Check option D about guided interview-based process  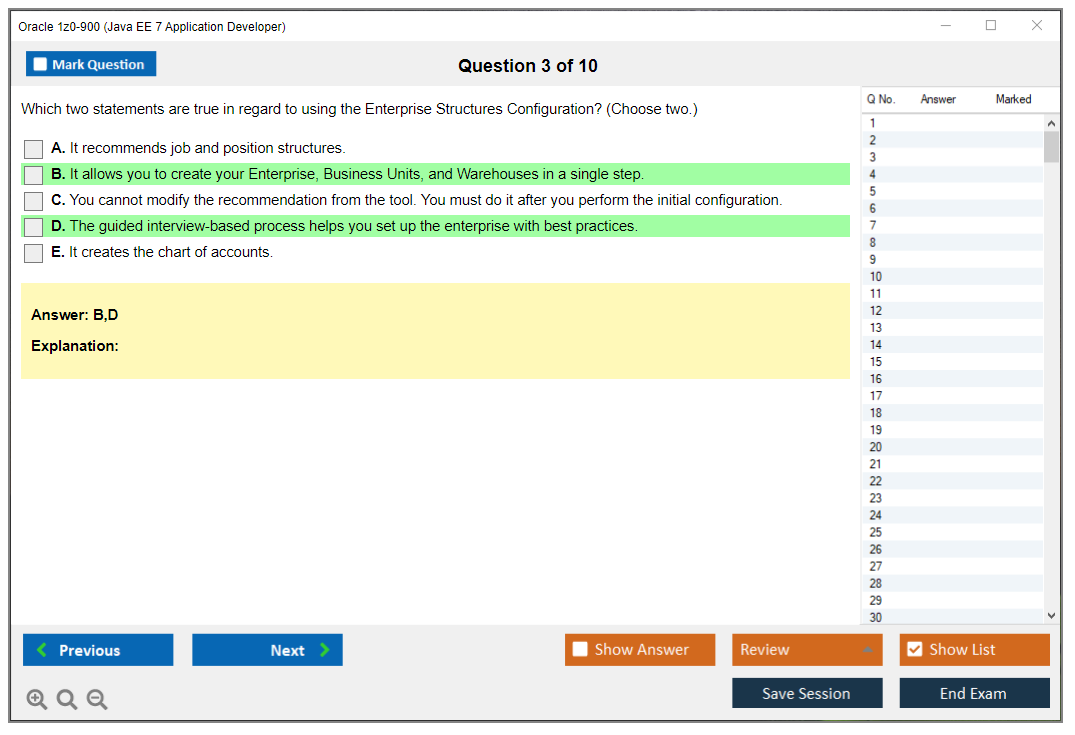pos(33,226)
